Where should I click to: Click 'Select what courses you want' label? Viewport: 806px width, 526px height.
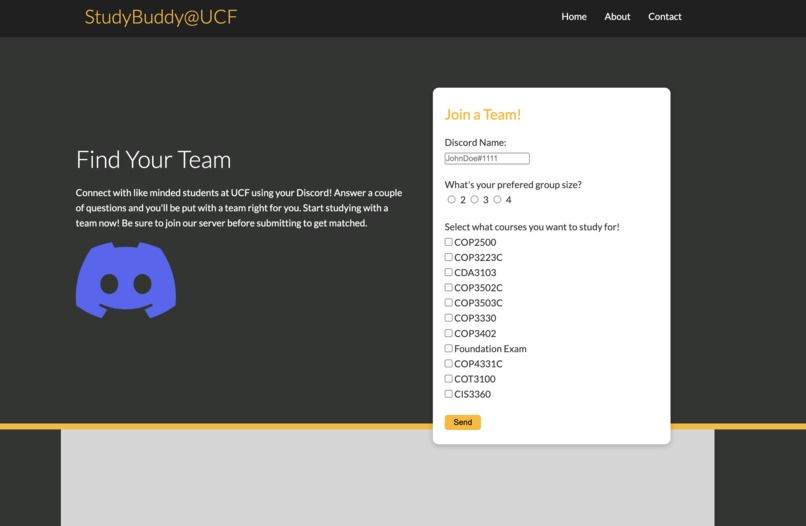coord(532,227)
